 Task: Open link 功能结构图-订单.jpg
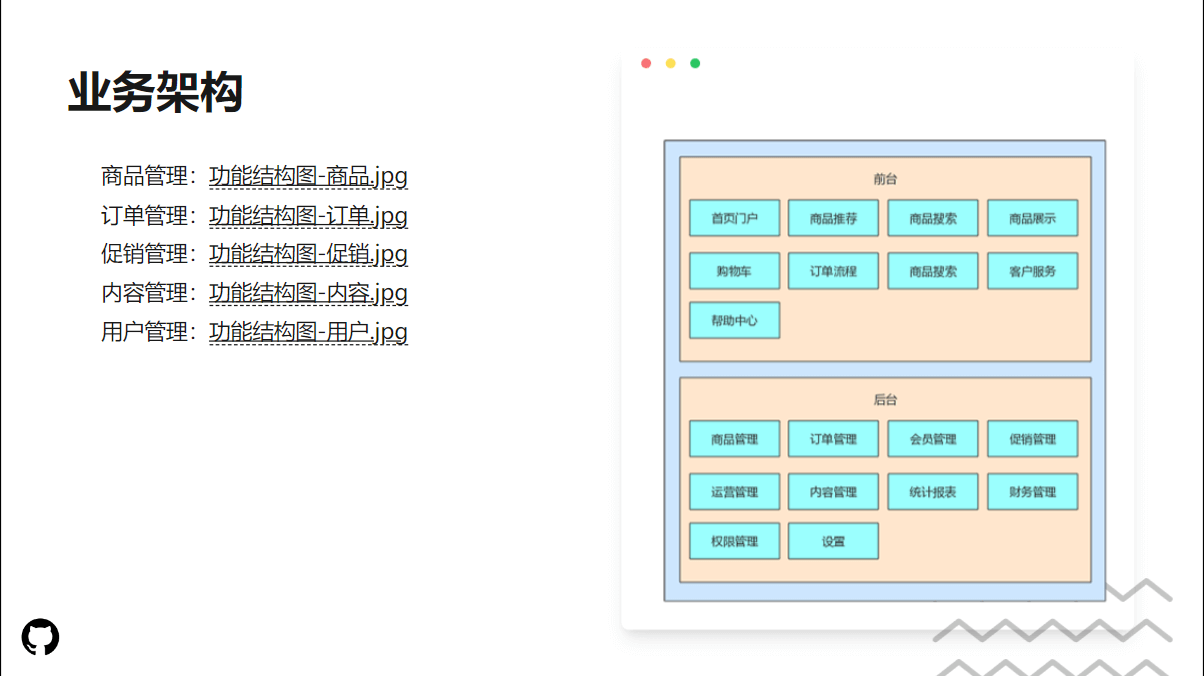(308, 216)
